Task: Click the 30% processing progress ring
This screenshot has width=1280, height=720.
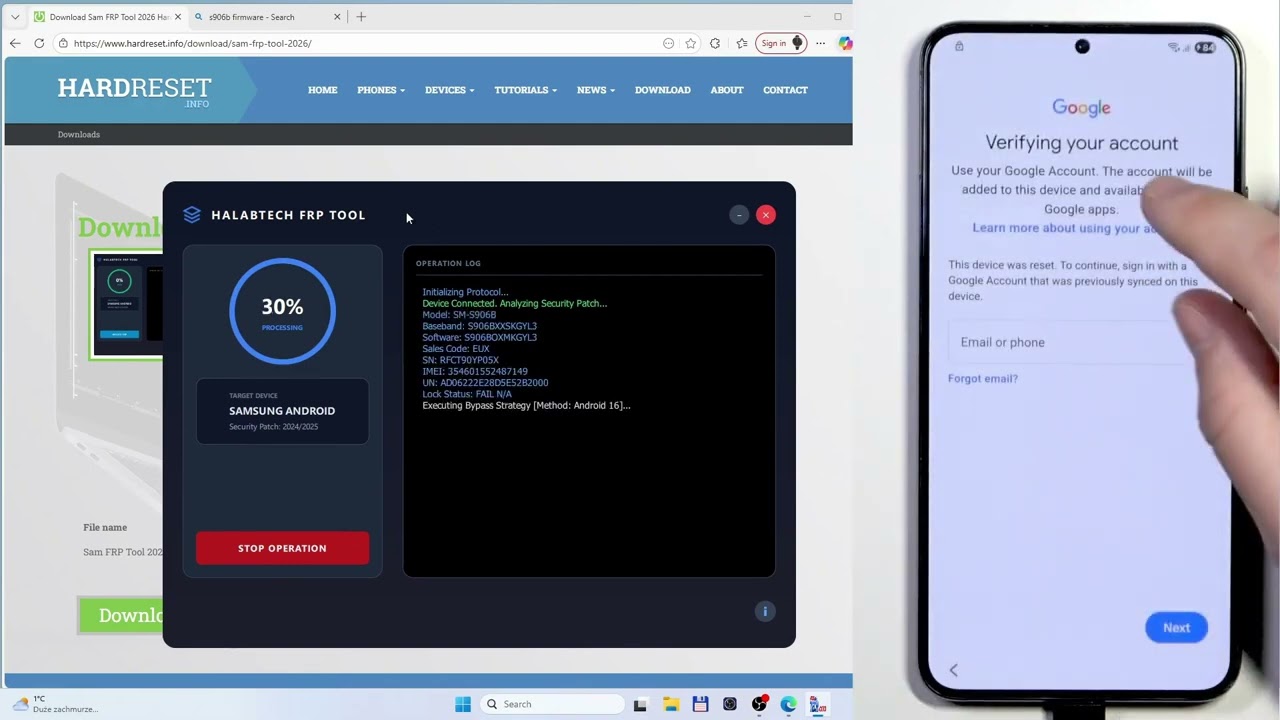Action: click(x=282, y=311)
